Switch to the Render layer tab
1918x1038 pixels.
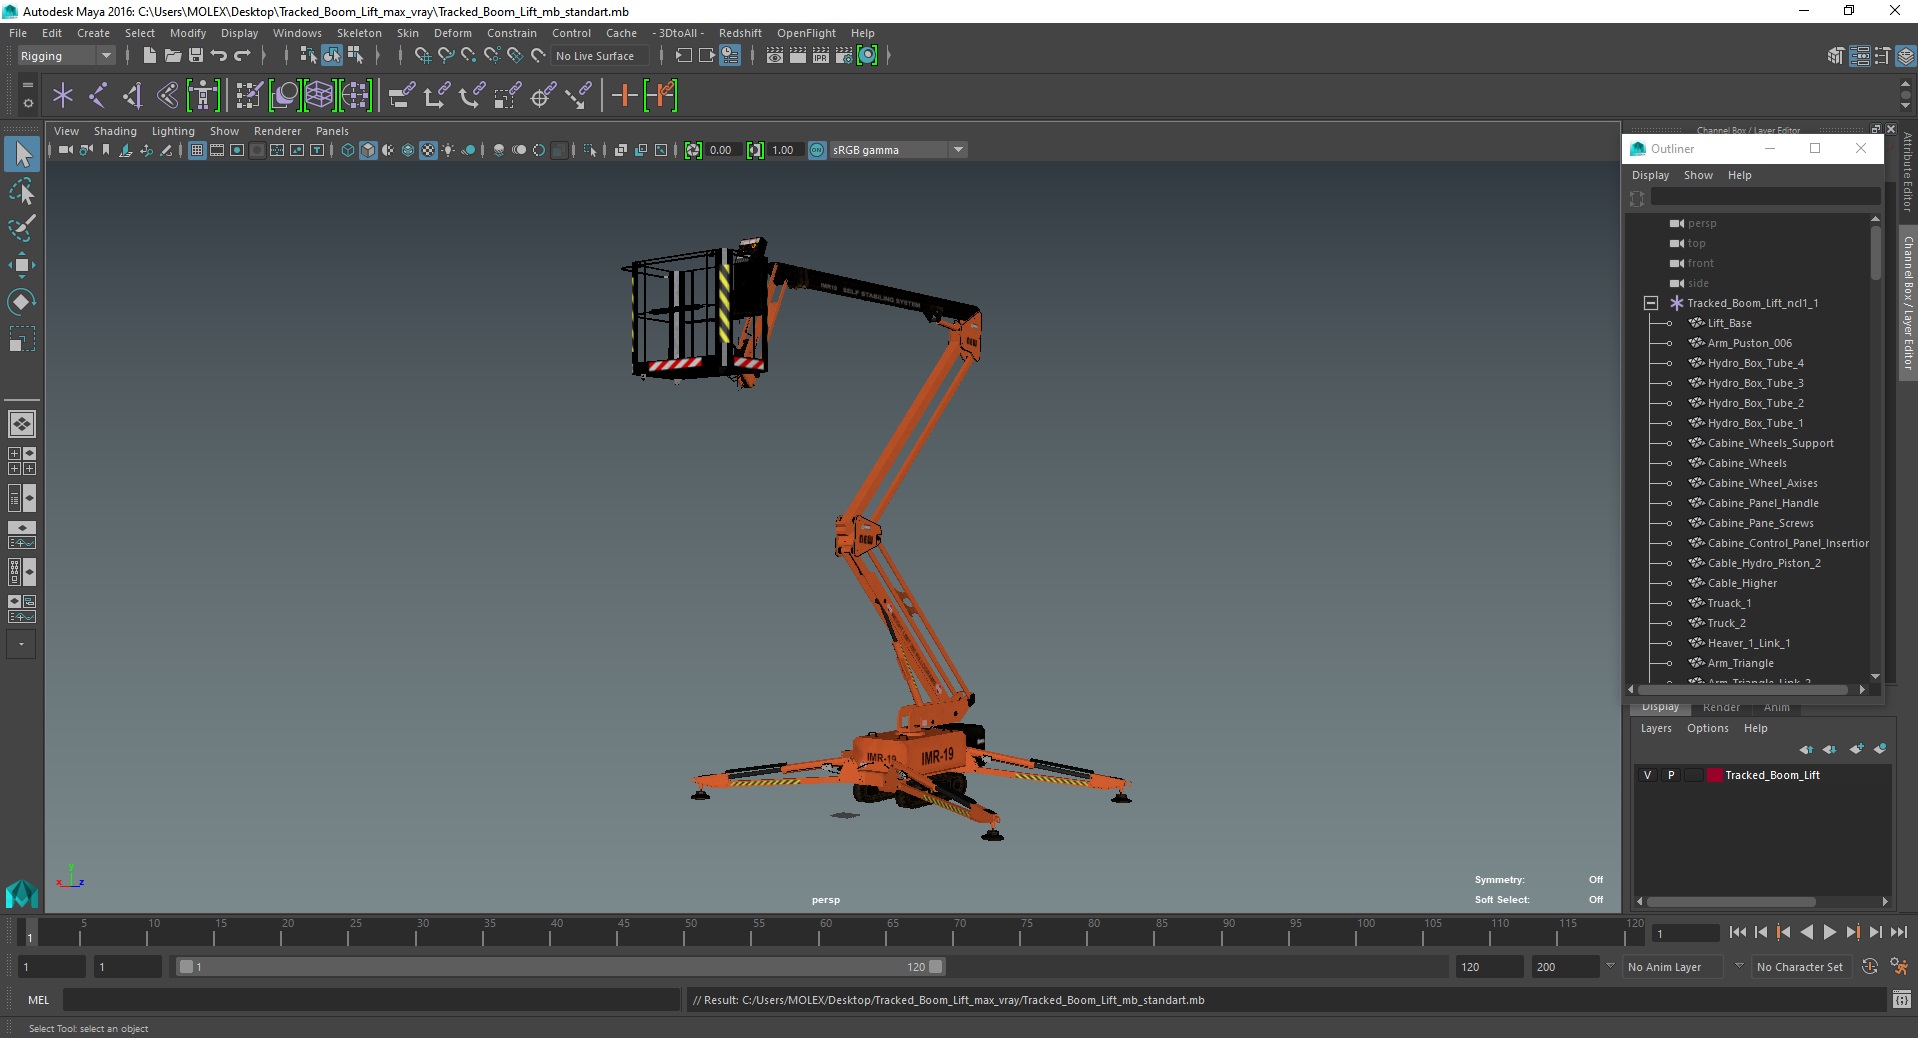[1721, 707]
